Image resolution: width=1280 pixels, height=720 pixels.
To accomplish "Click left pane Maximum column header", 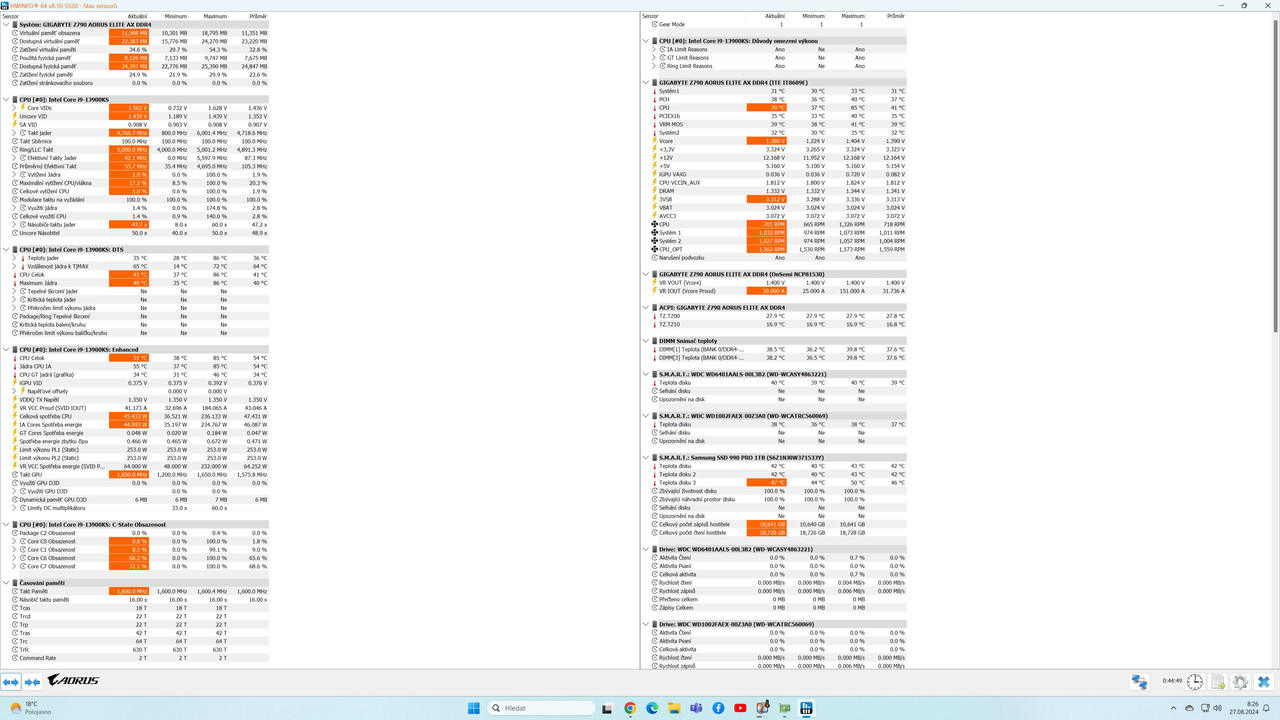I will coord(215,16).
